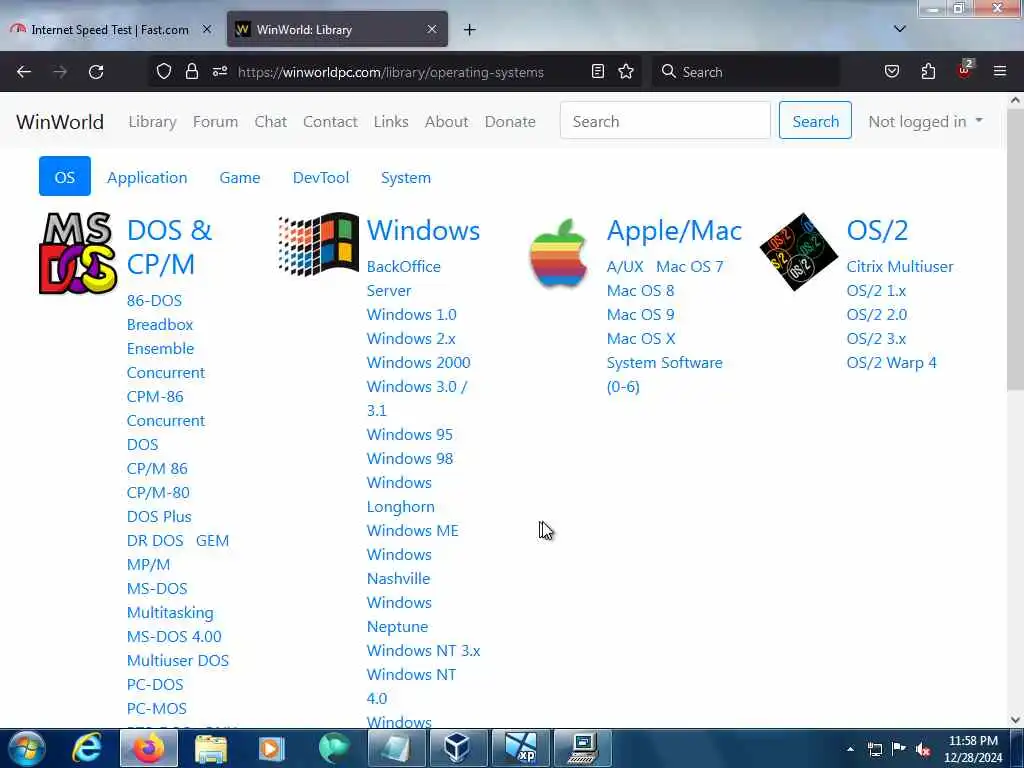Screen dimensions: 1024x768
Task: Click the uBlock extension icon with badge
Action: pyautogui.click(x=965, y=71)
